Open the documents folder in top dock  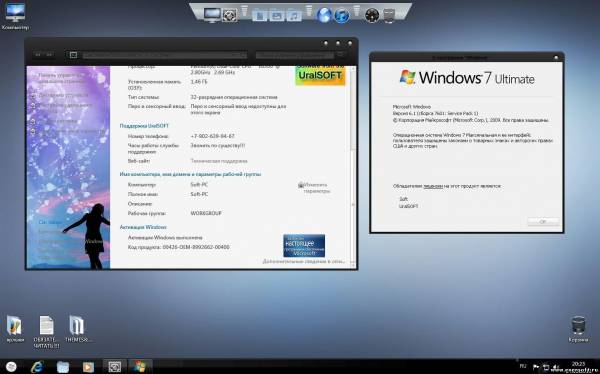259,15
